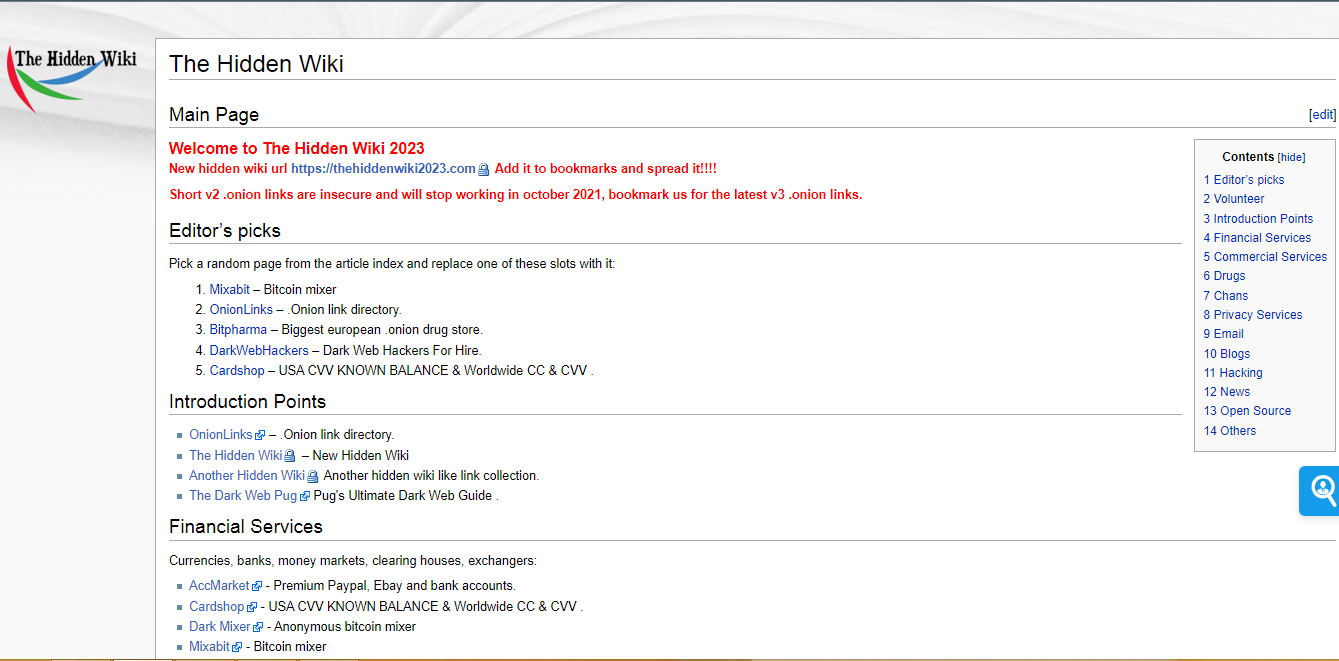Viewport: 1339px width, 661px height.
Task: Hide the Contents box
Action: point(1291,157)
